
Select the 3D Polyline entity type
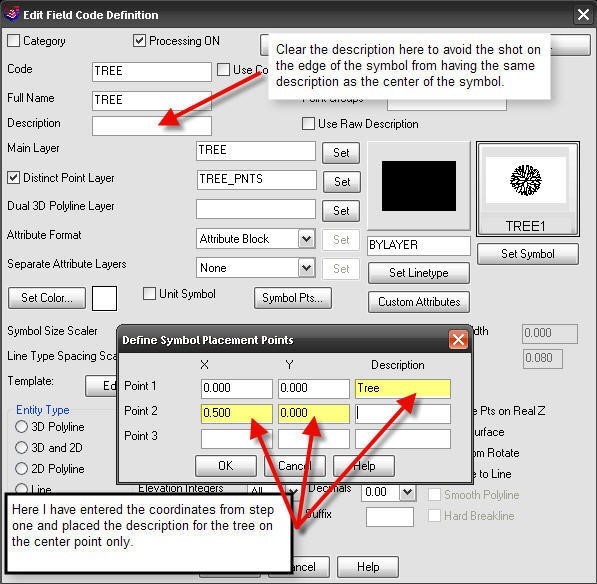(x=21, y=426)
